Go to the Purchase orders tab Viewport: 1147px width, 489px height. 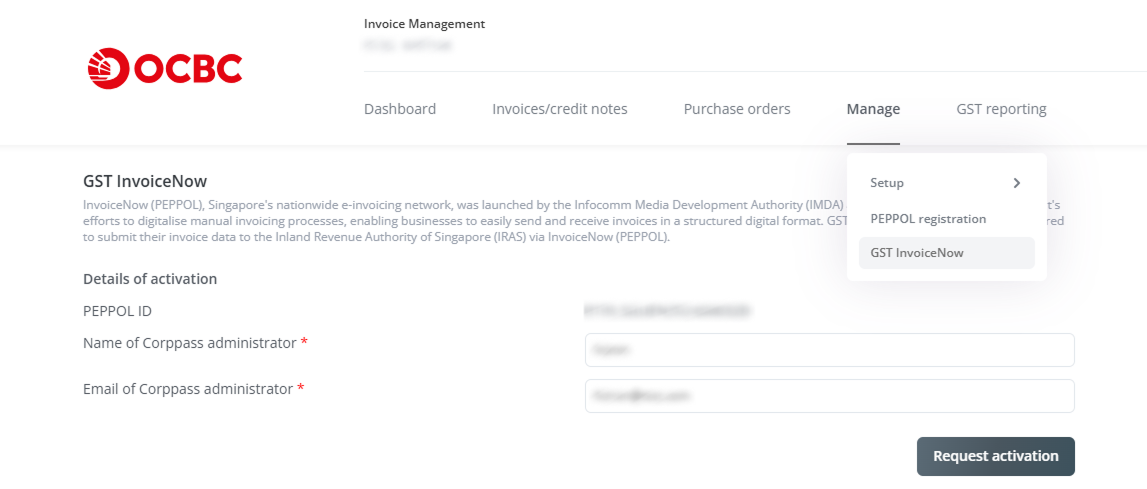coord(737,109)
